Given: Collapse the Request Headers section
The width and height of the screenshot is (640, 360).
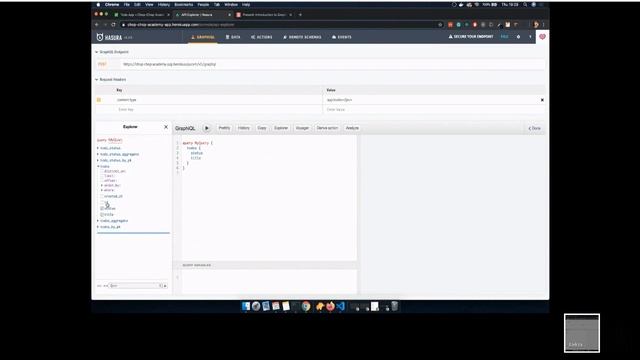Looking at the screenshot, I should point(111,80).
